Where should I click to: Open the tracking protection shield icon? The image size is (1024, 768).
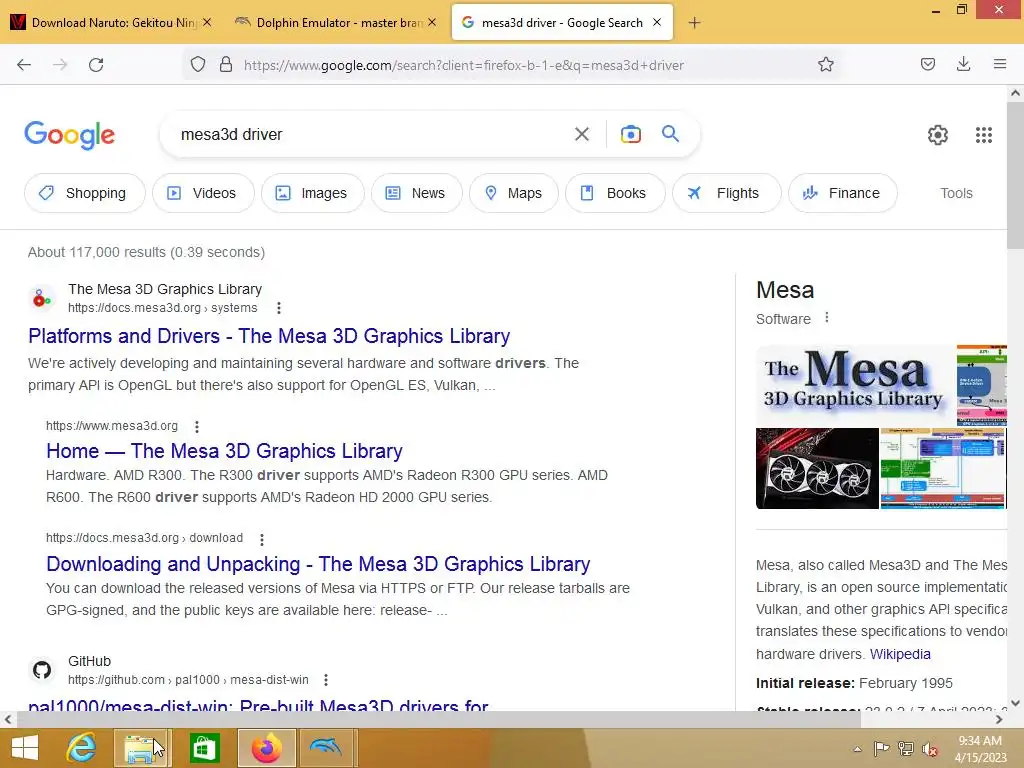[198, 65]
